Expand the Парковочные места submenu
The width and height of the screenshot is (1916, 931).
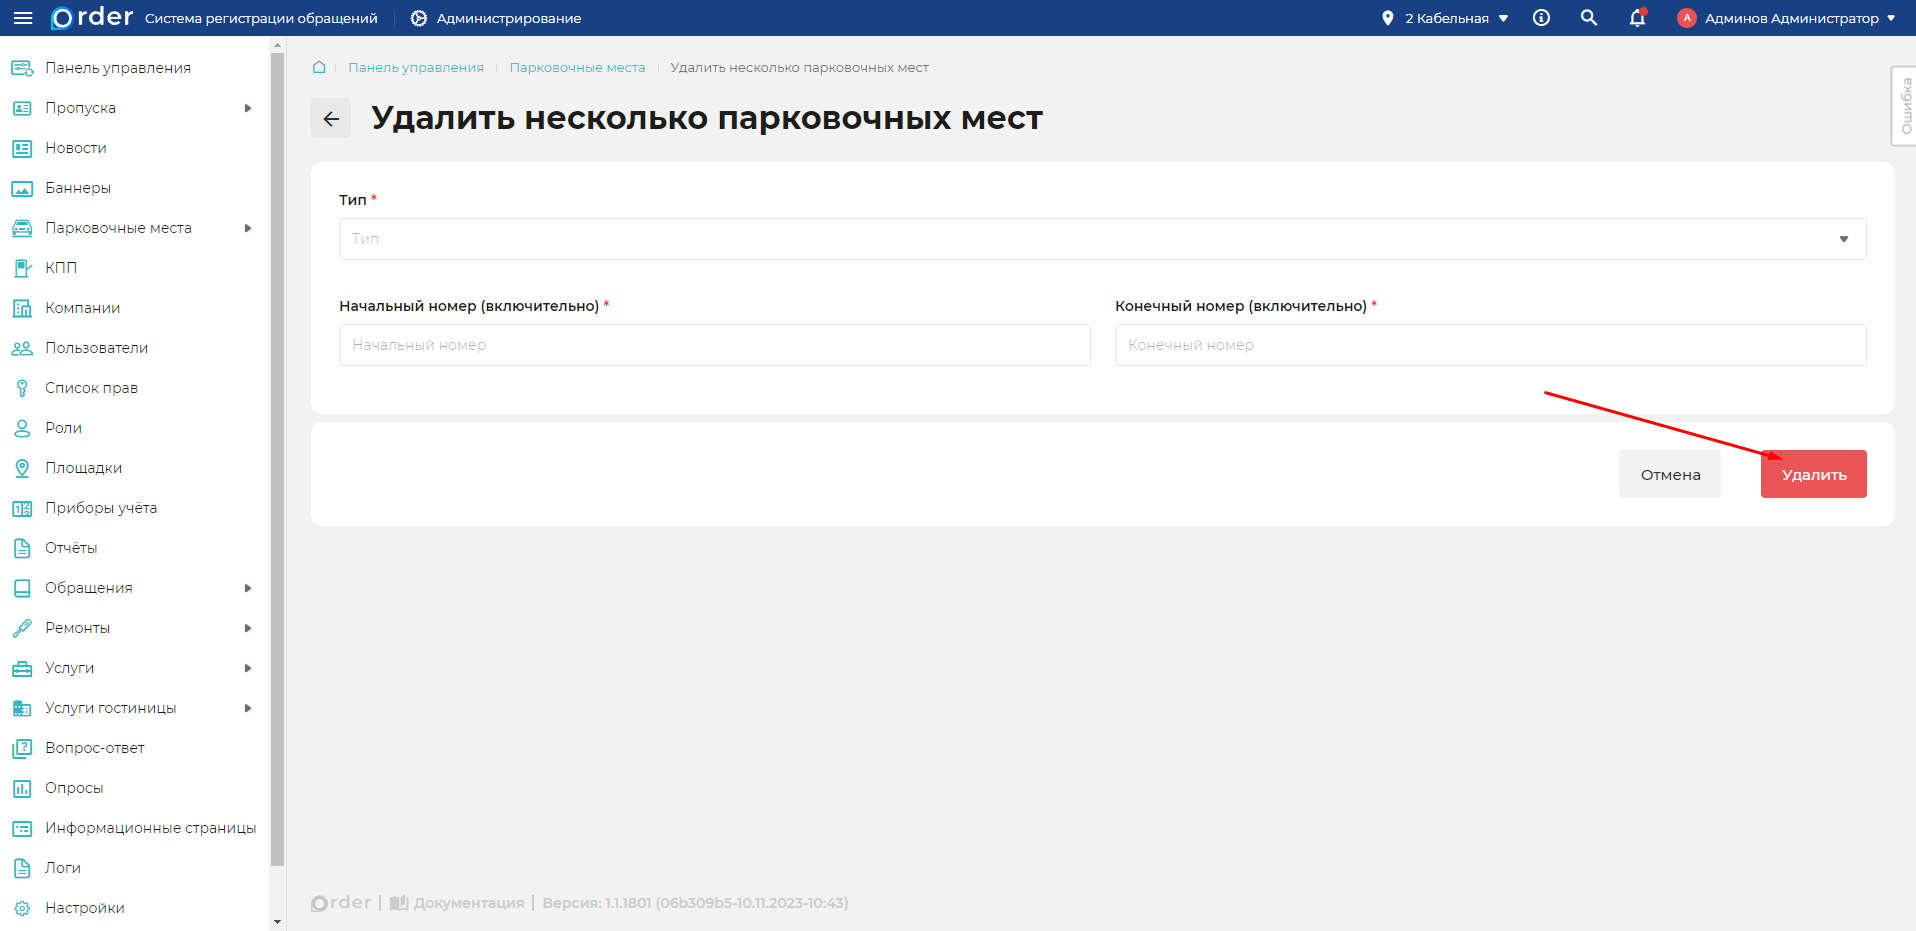click(248, 227)
